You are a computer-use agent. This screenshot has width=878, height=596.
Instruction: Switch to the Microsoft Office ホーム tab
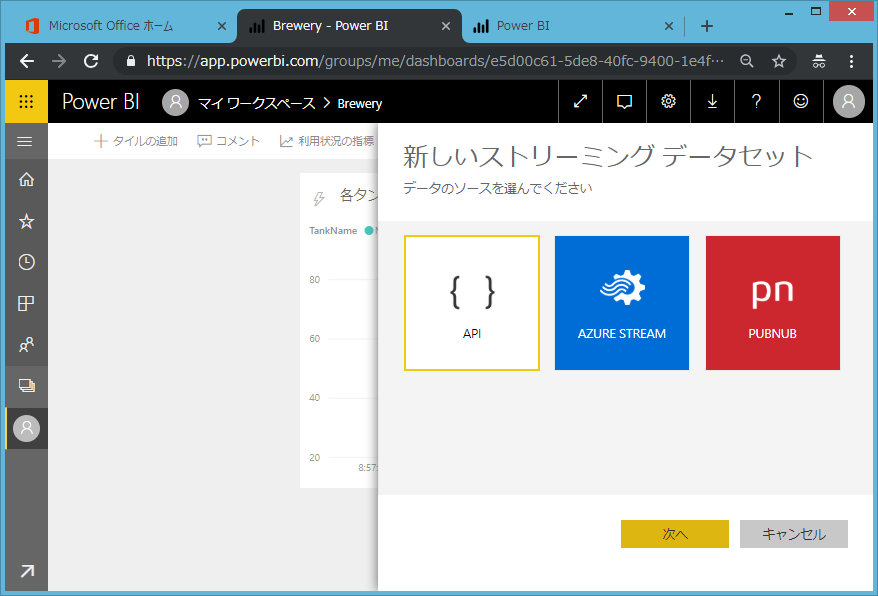tap(111, 26)
